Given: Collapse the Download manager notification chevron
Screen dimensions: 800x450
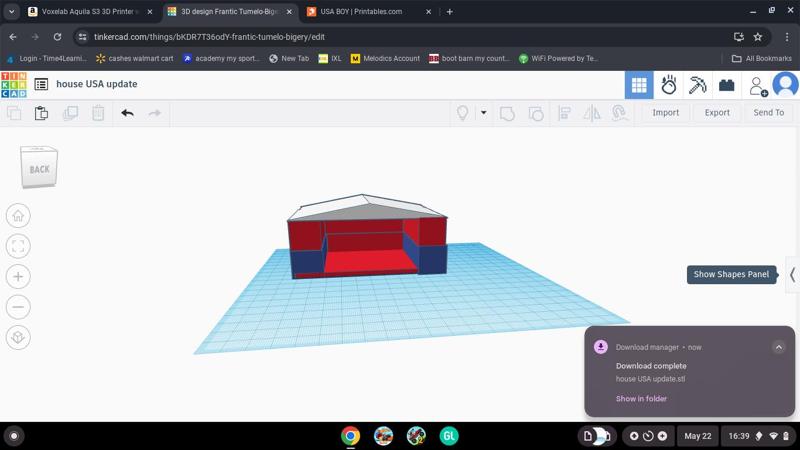Looking at the screenshot, I should pyautogui.click(x=778, y=347).
